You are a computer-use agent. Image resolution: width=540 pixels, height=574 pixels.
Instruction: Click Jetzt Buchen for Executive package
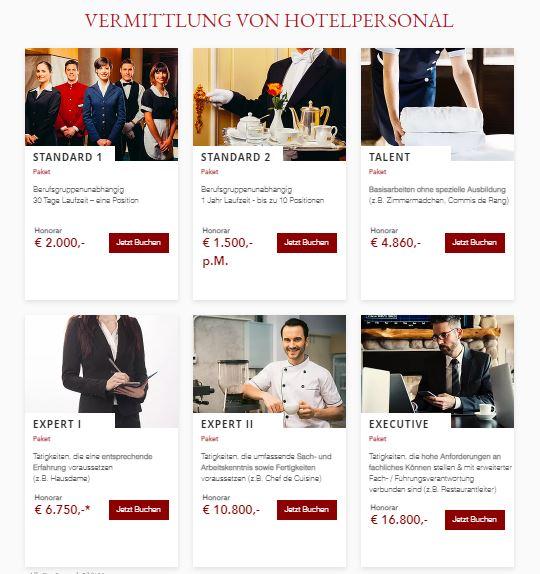tap(475, 519)
